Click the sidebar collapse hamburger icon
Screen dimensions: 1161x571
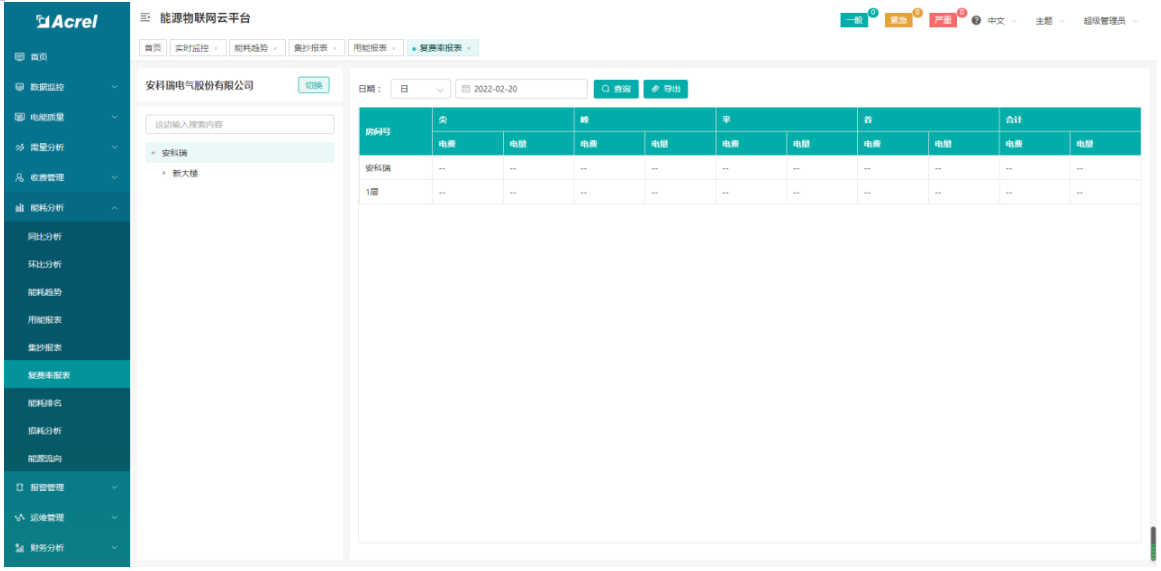pyautogui.click(x=145, y=18)
